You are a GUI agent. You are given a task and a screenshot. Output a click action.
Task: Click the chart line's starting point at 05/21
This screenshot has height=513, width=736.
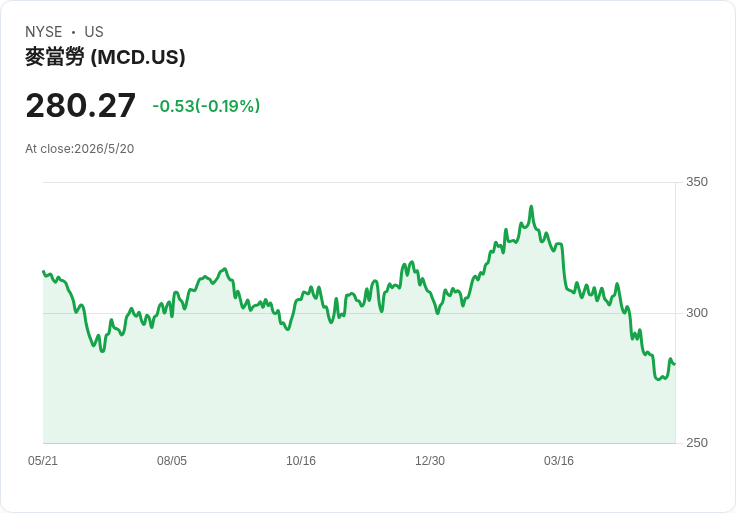pos(44,271)
